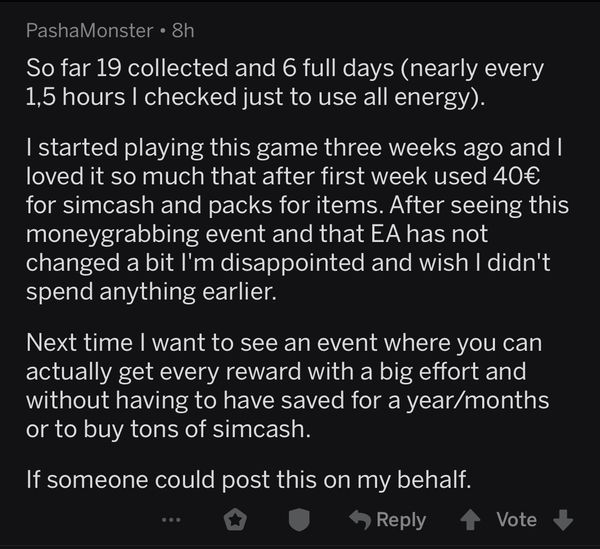Downvote the comment with the down arrow
The width and height of the screenshot is (600, 549).
tap(563, 520)
